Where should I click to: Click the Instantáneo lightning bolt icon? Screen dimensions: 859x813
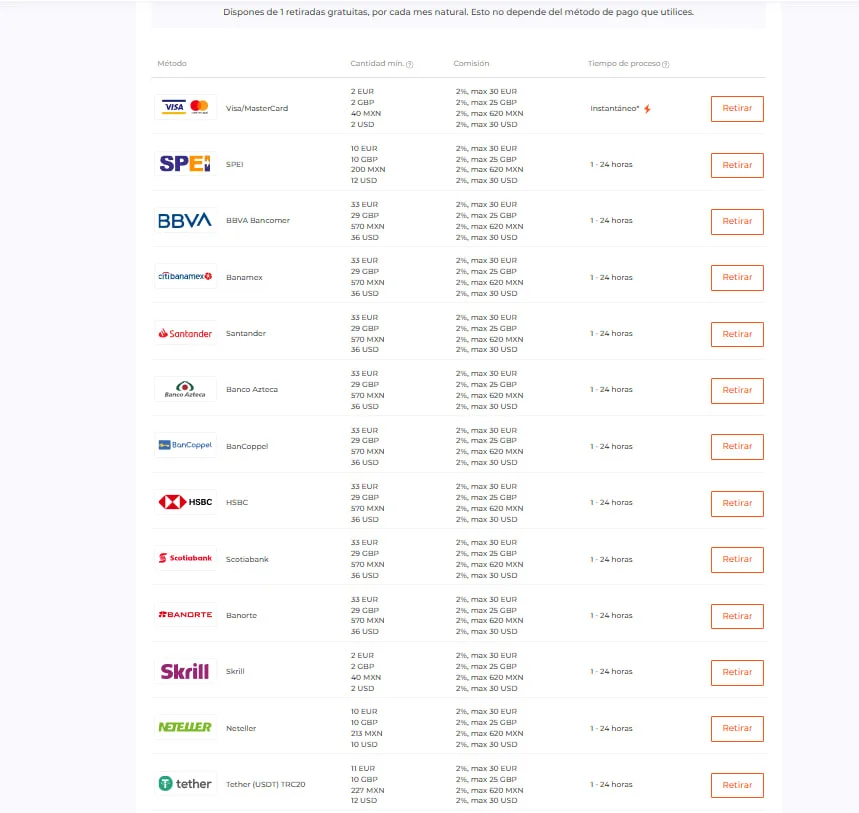point(648,109)
